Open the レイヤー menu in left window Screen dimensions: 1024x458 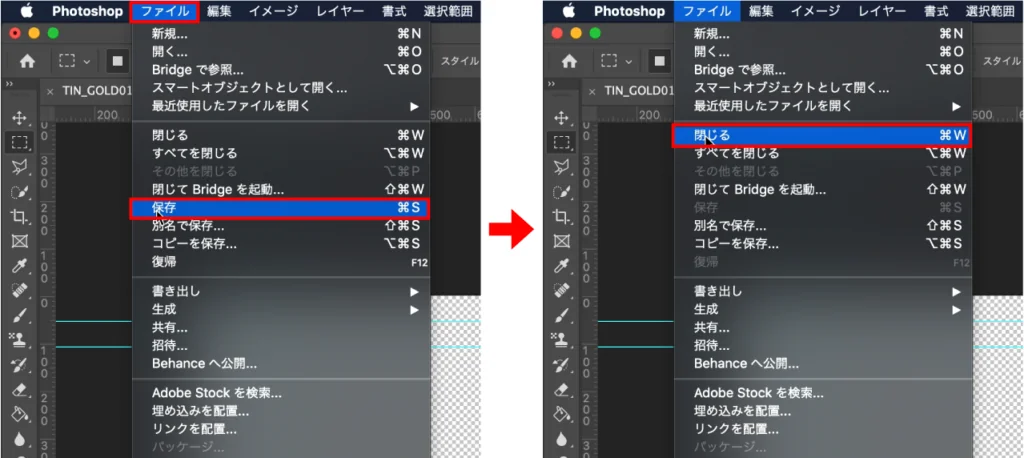click(x=340, y=11)
